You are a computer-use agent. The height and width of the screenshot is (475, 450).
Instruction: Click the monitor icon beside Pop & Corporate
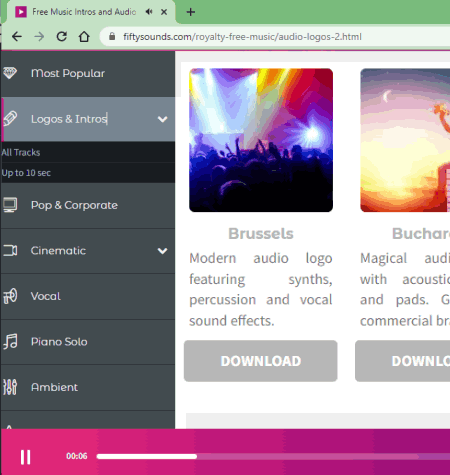[10, 205]
